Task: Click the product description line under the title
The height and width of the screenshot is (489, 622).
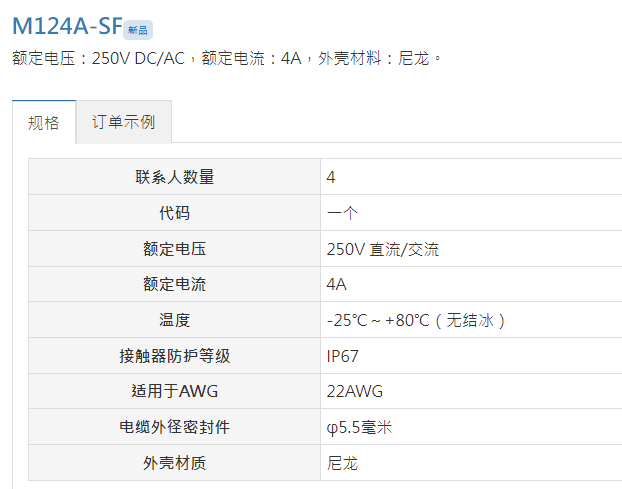Action: tap(227, 58)
